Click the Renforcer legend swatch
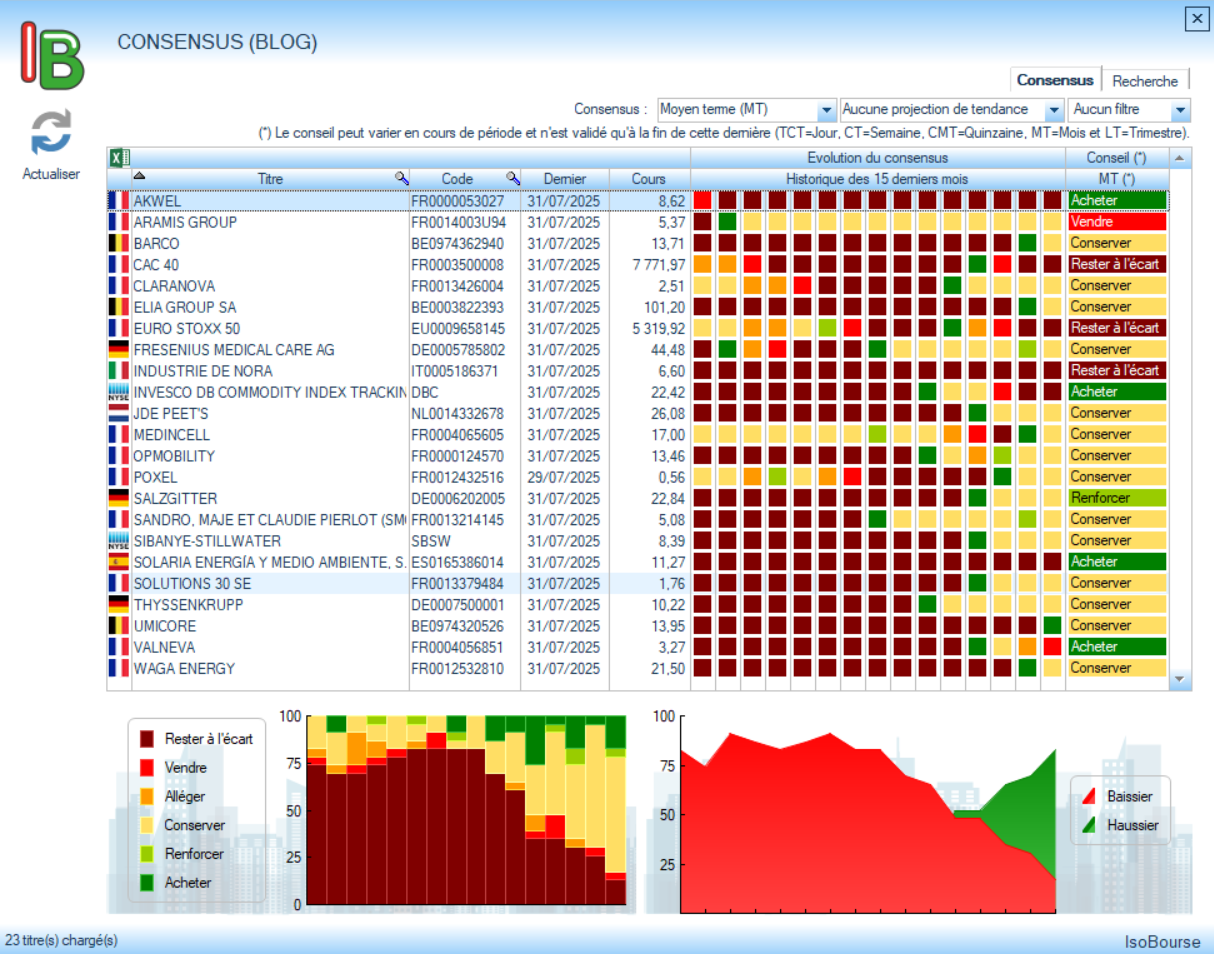 (147, 854)
